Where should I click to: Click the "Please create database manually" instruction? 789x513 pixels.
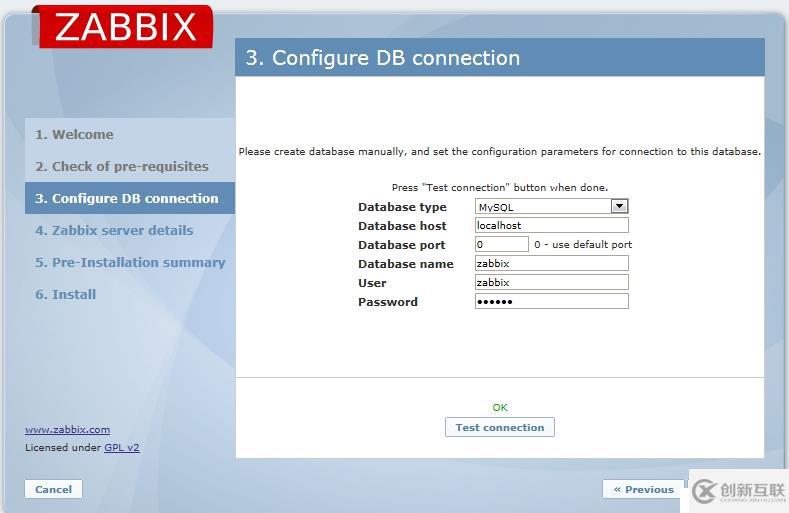(500, 152)
